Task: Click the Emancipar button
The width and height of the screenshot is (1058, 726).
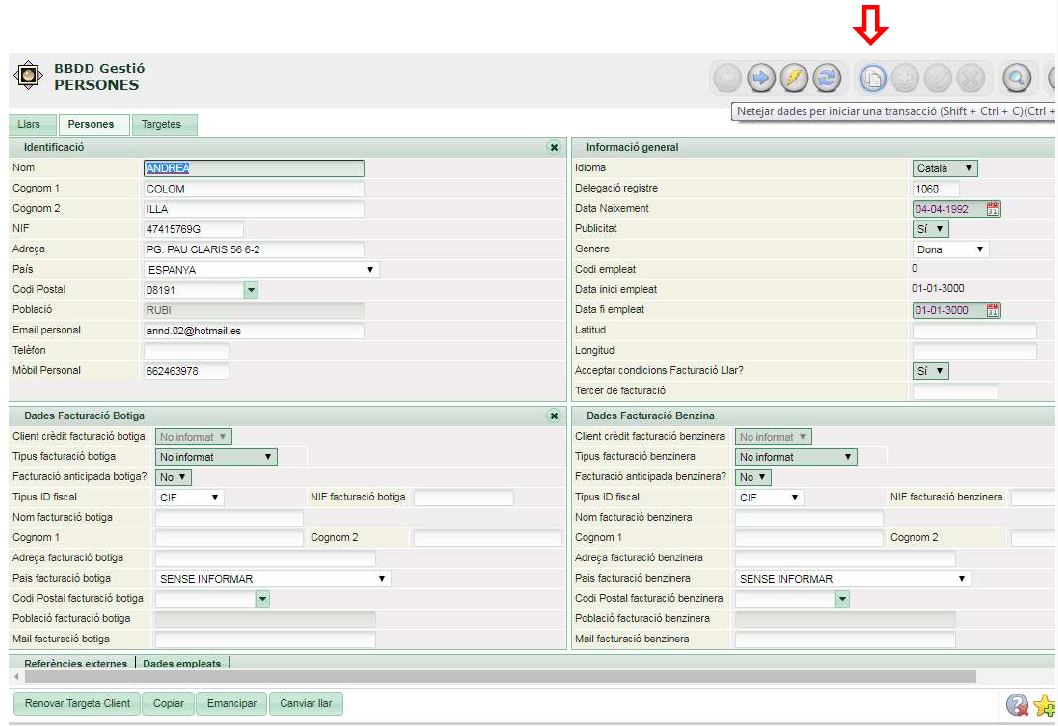Action: (x=232, y=703)
